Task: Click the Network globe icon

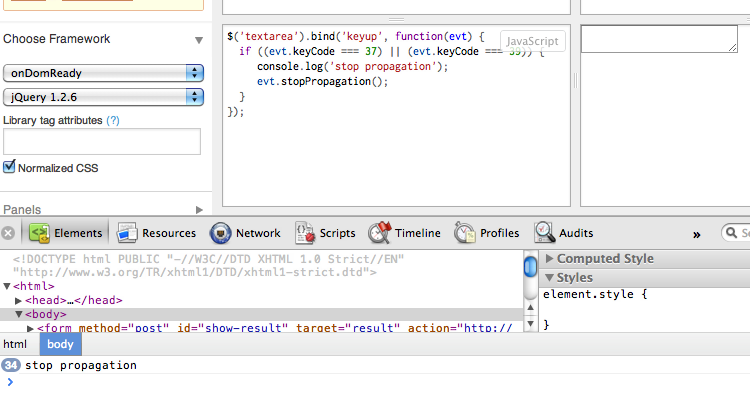Action: coord(220,233)
